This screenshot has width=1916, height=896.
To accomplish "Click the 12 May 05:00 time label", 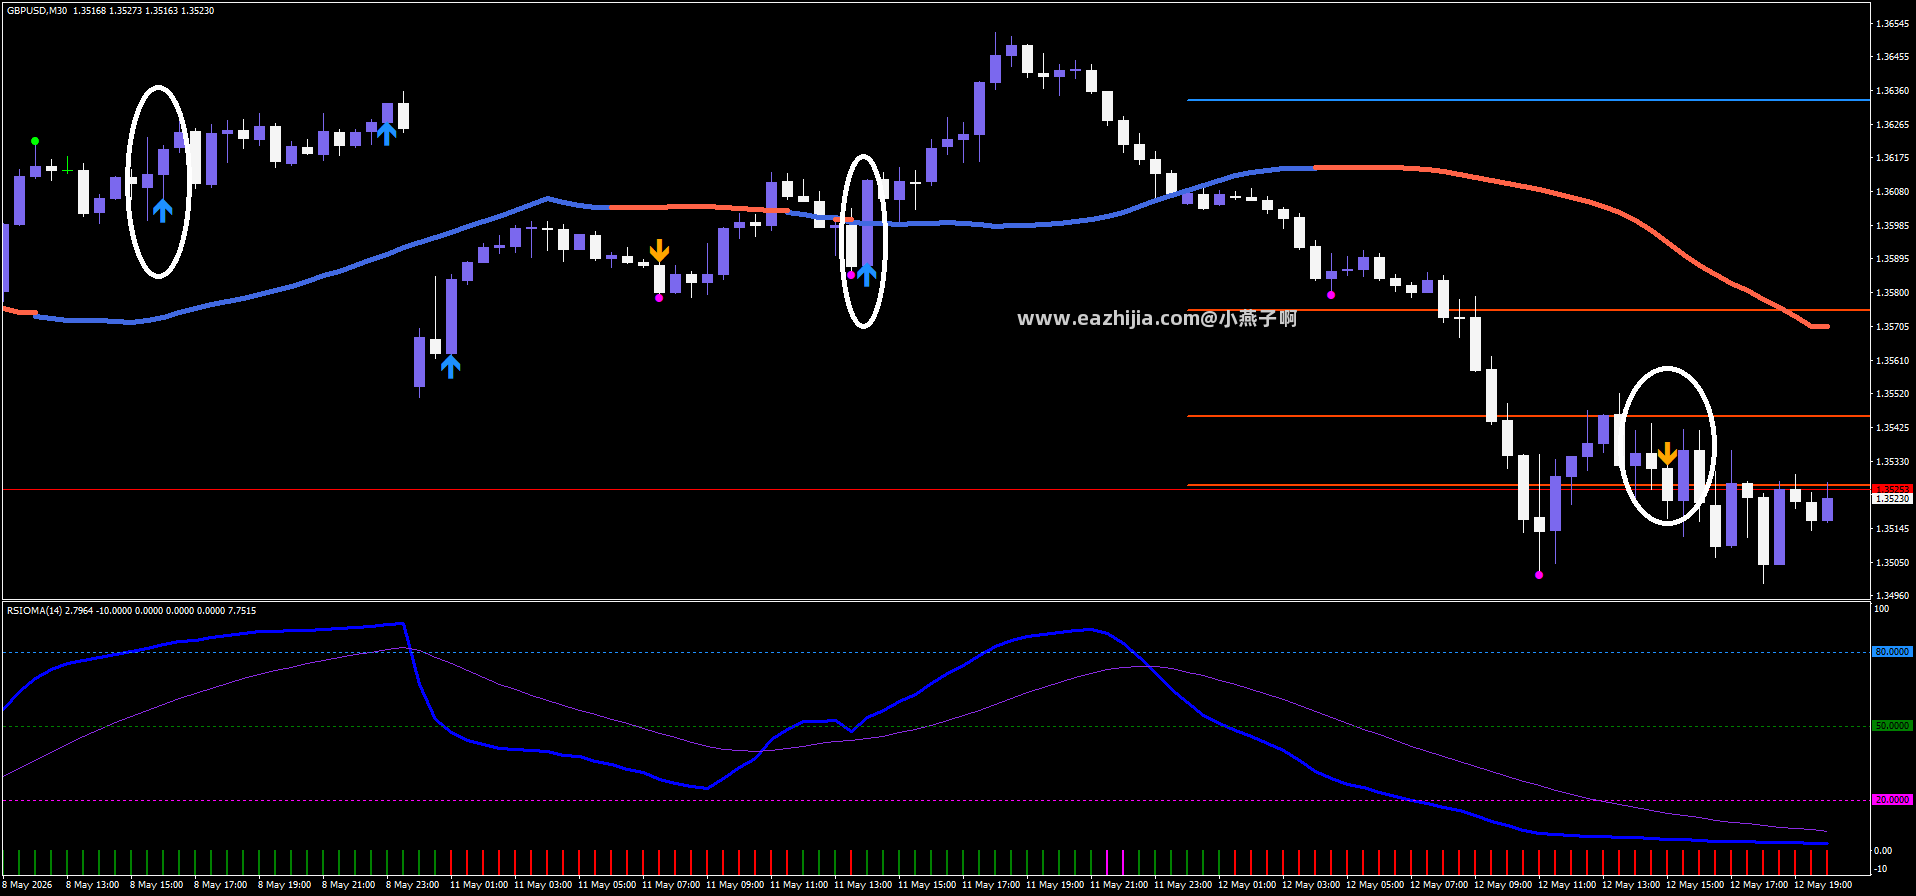I will pos(1375,885).
